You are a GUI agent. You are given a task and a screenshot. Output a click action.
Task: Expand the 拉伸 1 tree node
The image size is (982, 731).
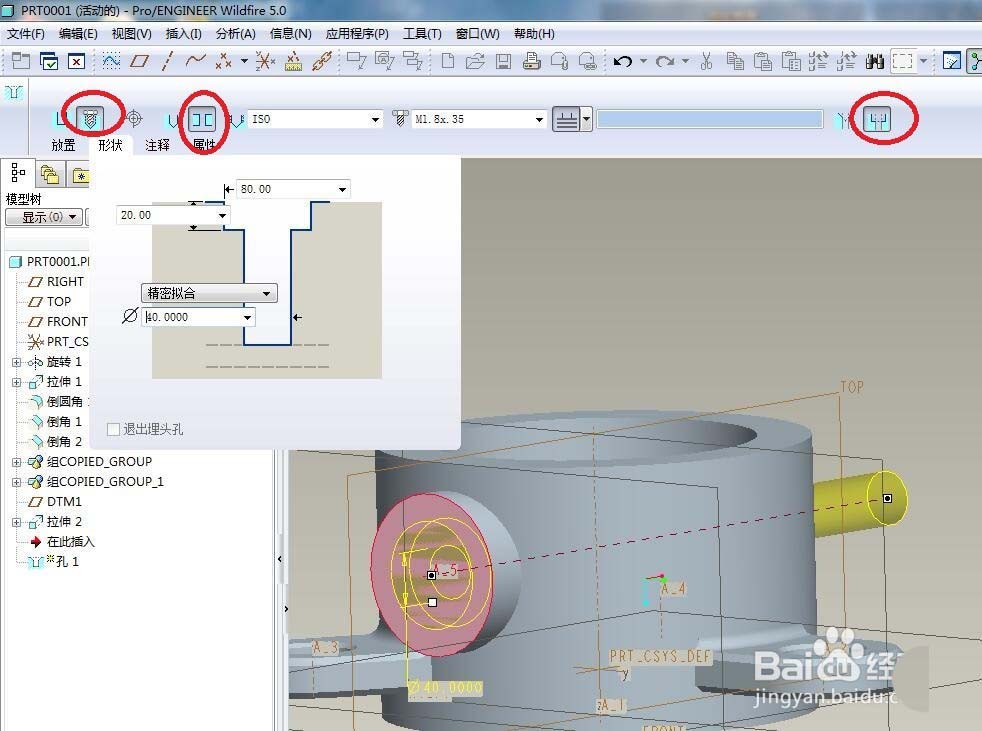coord(16,382)
